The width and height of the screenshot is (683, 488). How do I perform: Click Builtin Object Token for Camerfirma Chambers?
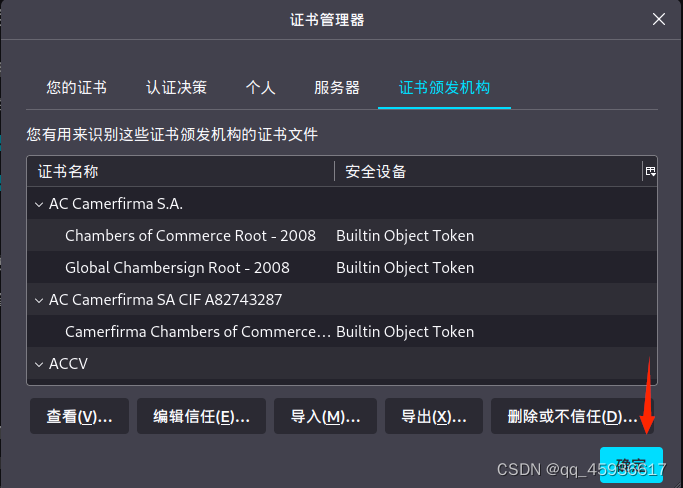click(x=405, y=332)
